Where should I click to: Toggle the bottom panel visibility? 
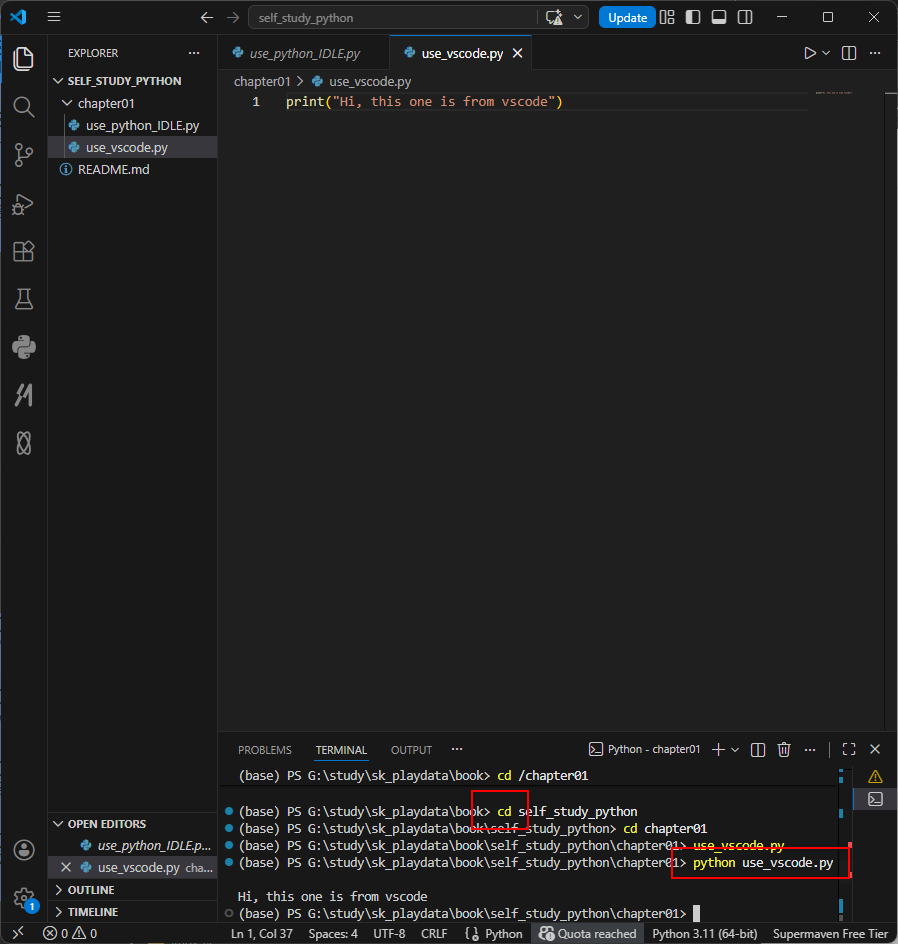click(x=719, y=17)
